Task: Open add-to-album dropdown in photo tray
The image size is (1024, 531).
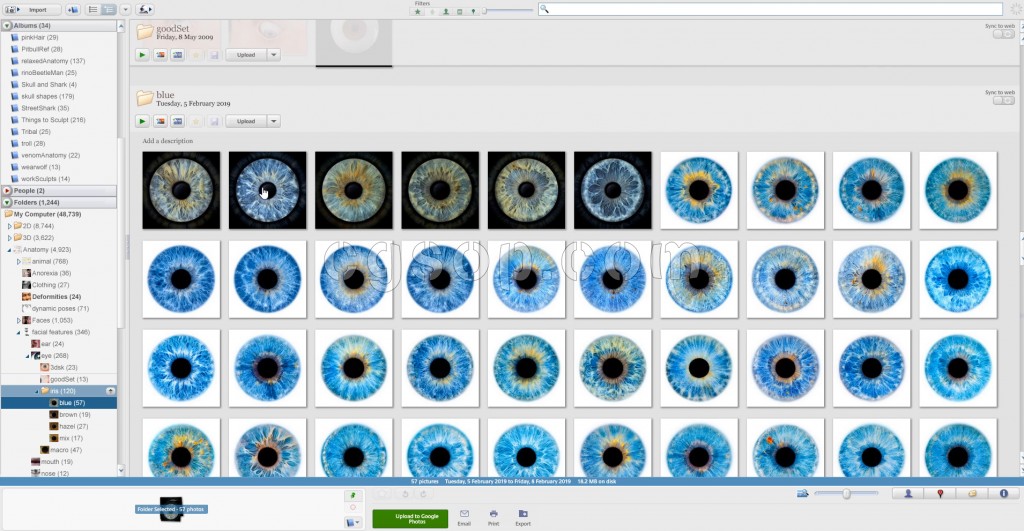Action: [353, 523]
